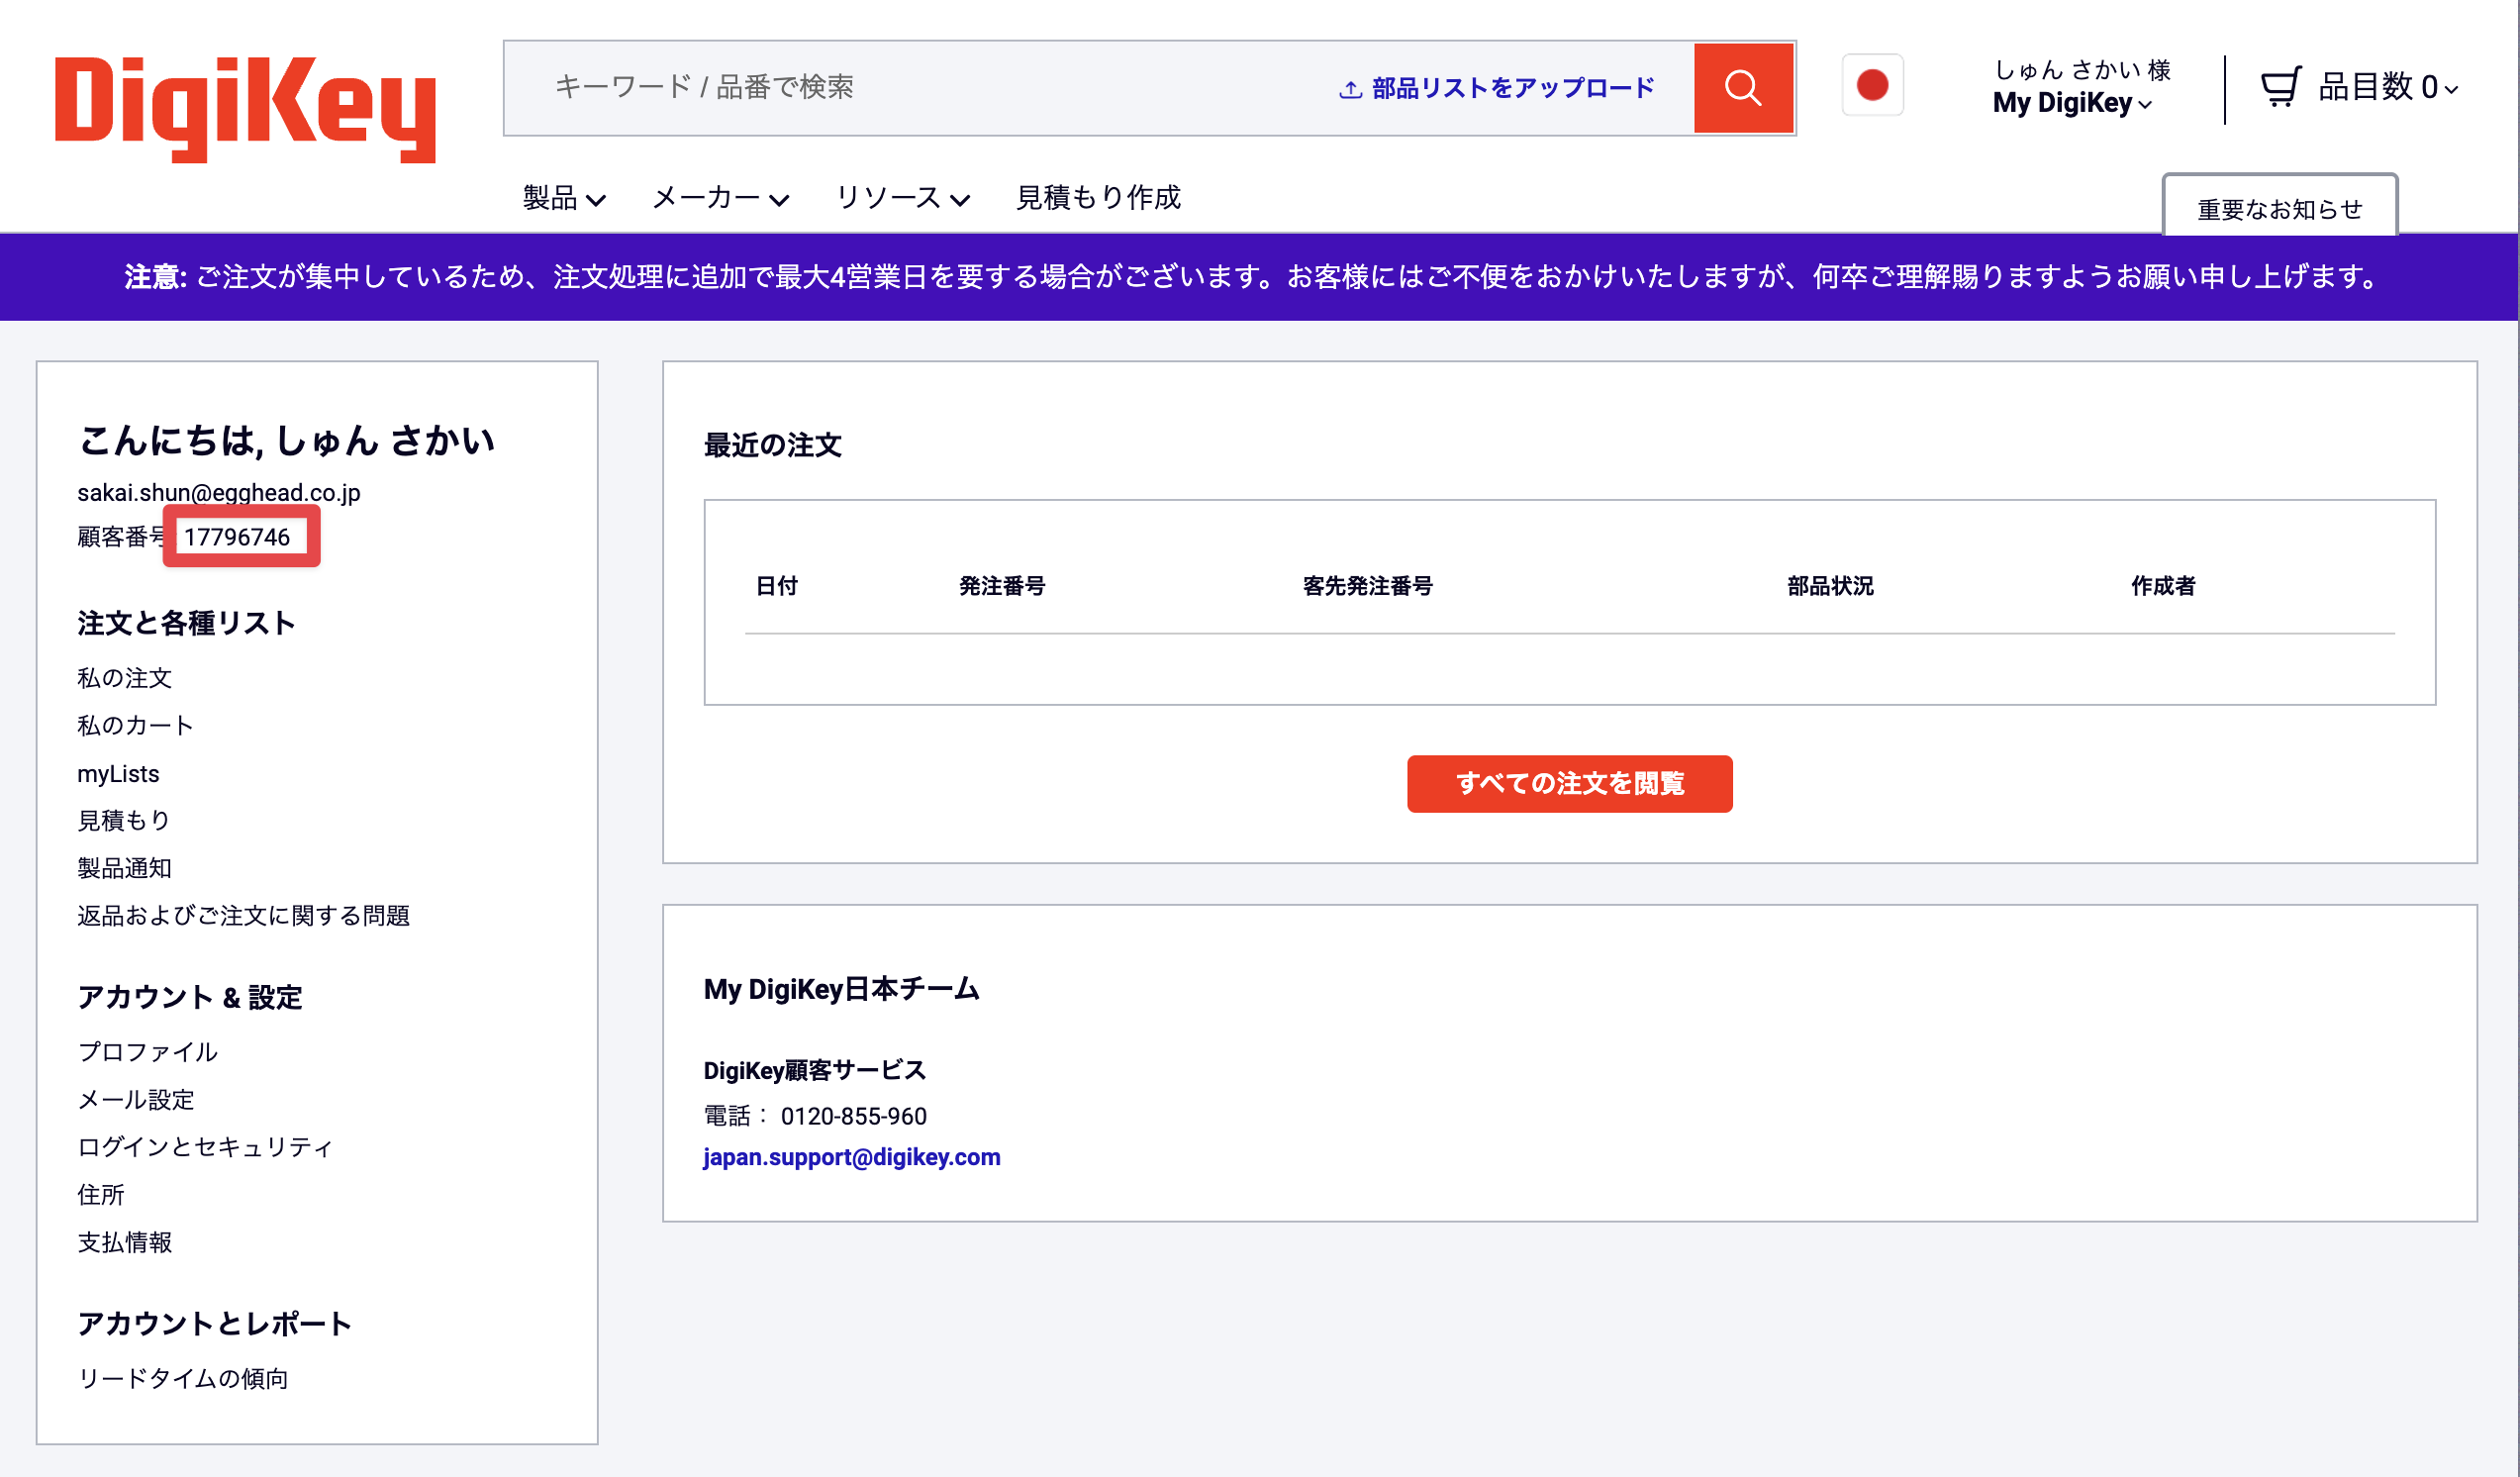This screenshot has height=1477, width=2520.
Task: Go to myLists in sidebar
Action: click(x=118, y=773)
